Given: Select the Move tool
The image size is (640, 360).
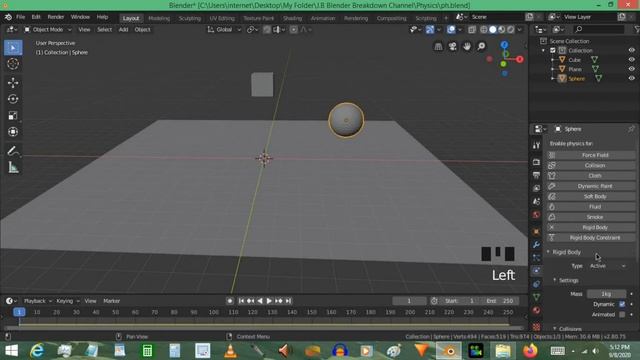Looking at the screenshot, I should point(13,83).
